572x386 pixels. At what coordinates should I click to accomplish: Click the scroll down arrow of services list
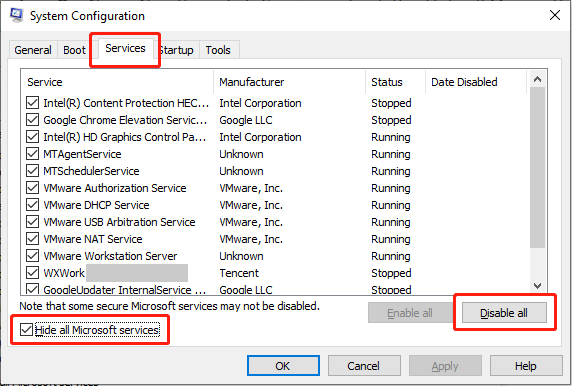coord(537,286)
